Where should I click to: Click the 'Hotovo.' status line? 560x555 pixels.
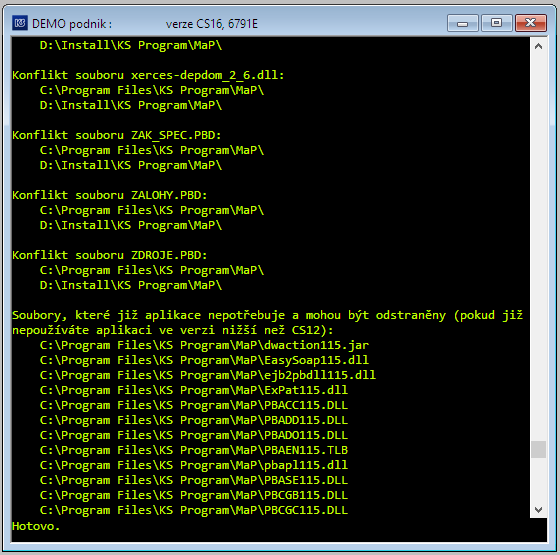[36, 526]
